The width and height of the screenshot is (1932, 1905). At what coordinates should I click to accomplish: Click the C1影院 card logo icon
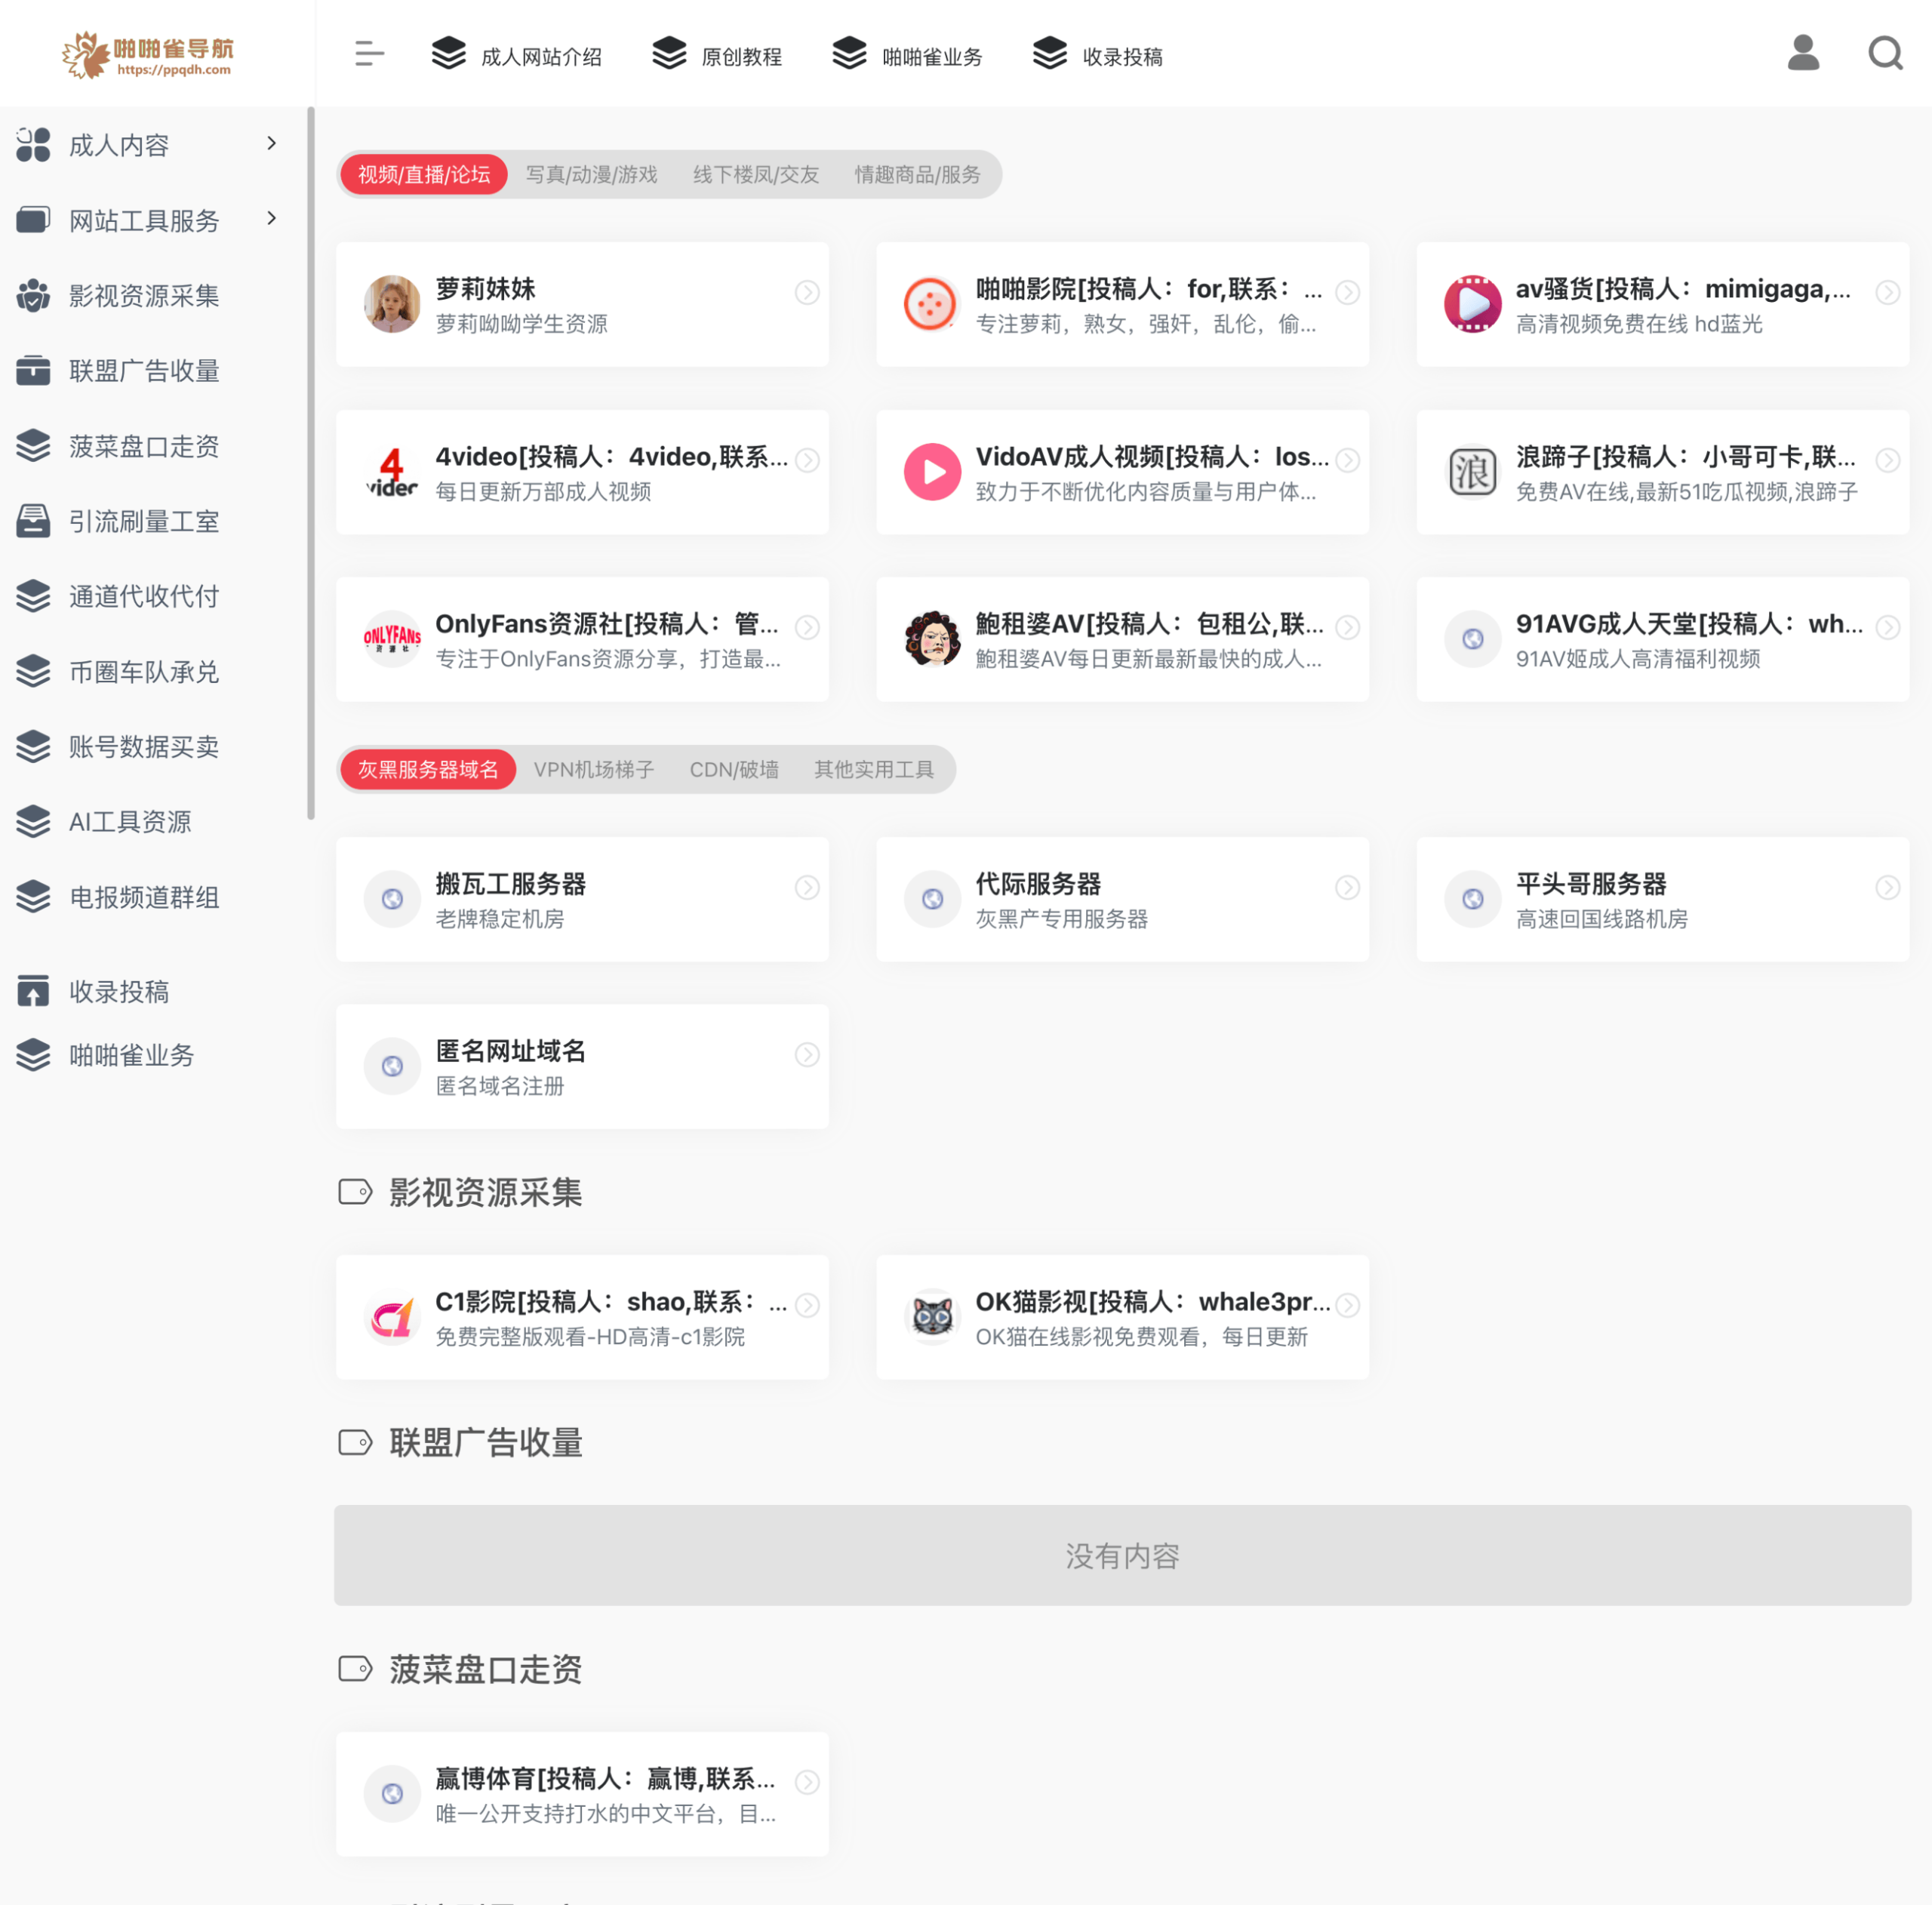(x=392, y=1317)
